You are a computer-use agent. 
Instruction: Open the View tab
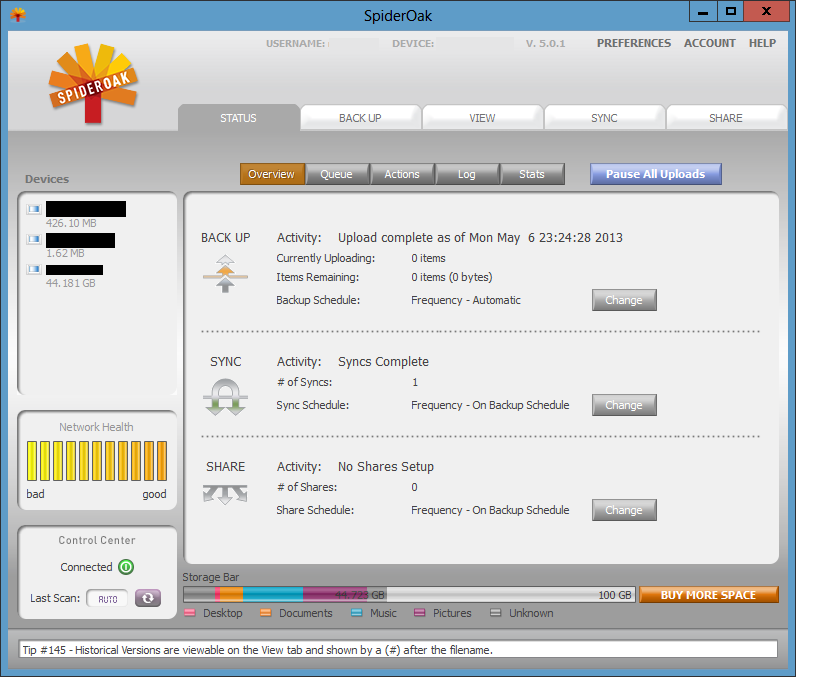(x=482, y=118)
